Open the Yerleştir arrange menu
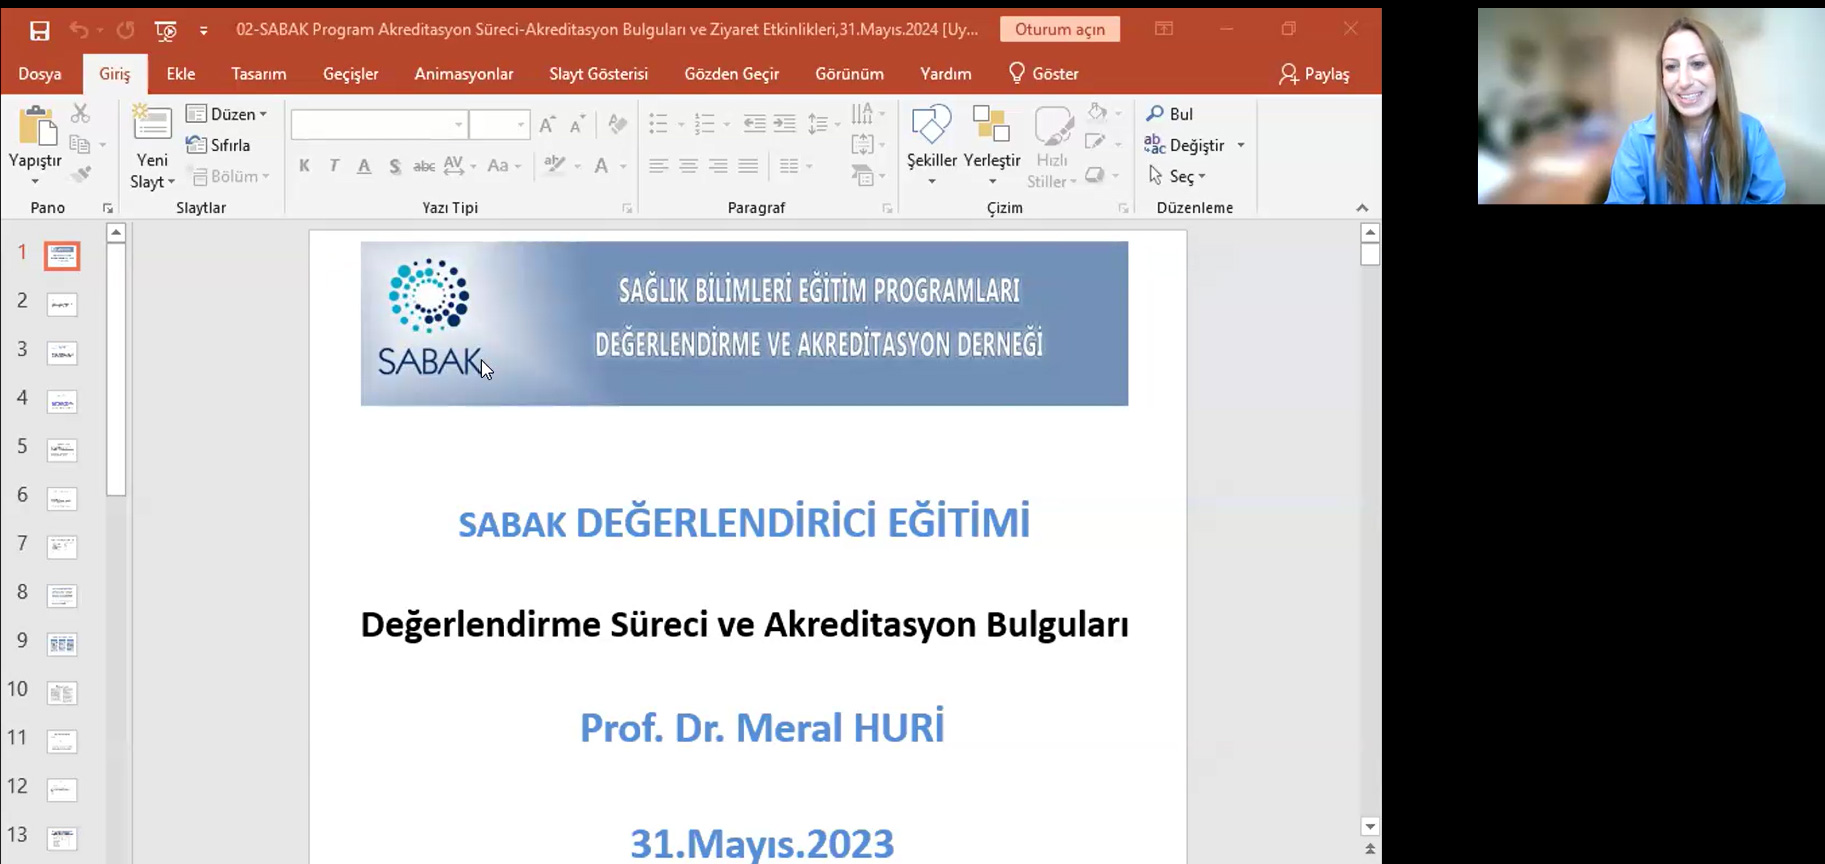Screen dimensions: 1825x864 (992, 145)
